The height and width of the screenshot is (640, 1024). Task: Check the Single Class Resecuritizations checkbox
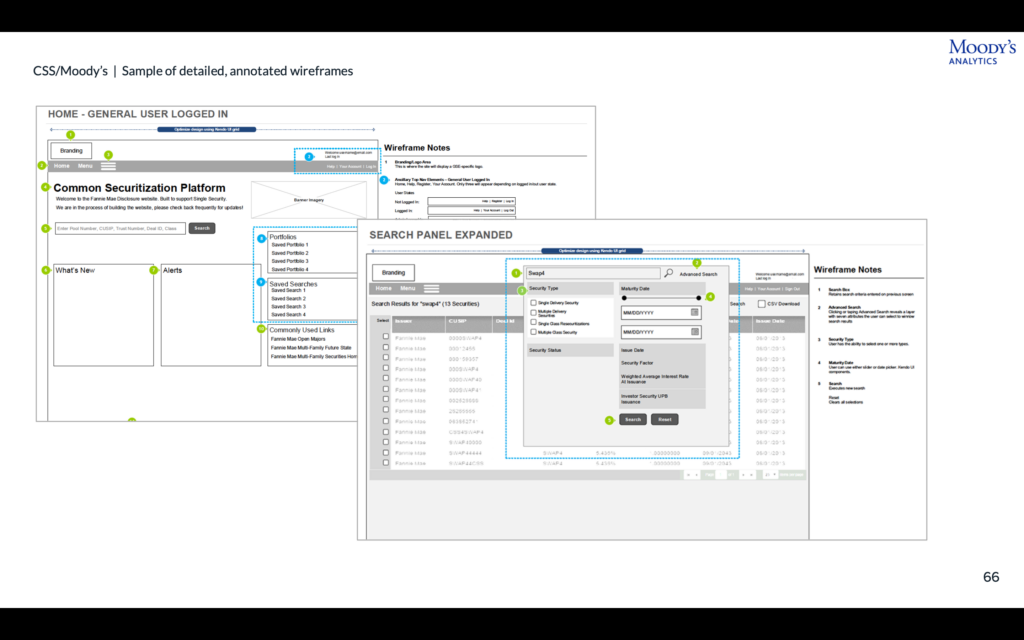pos(534,323)
